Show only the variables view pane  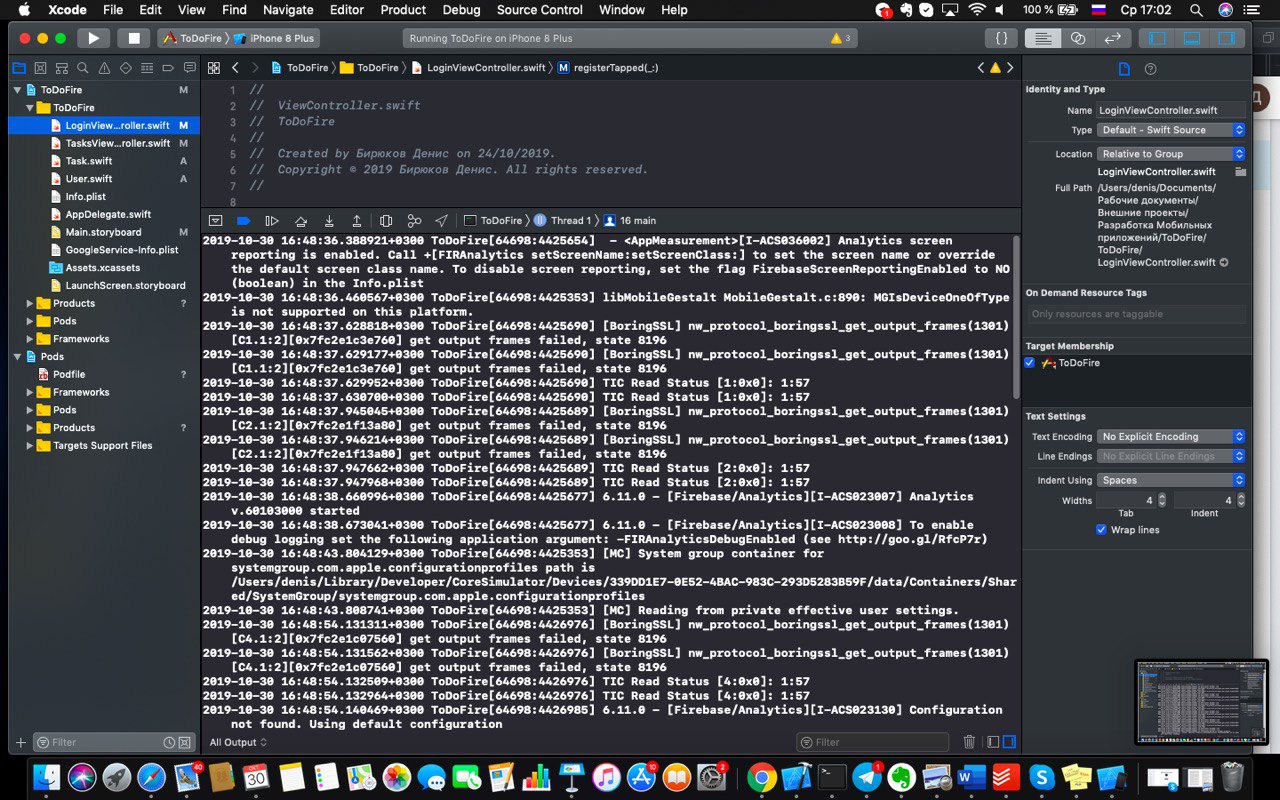992,742
